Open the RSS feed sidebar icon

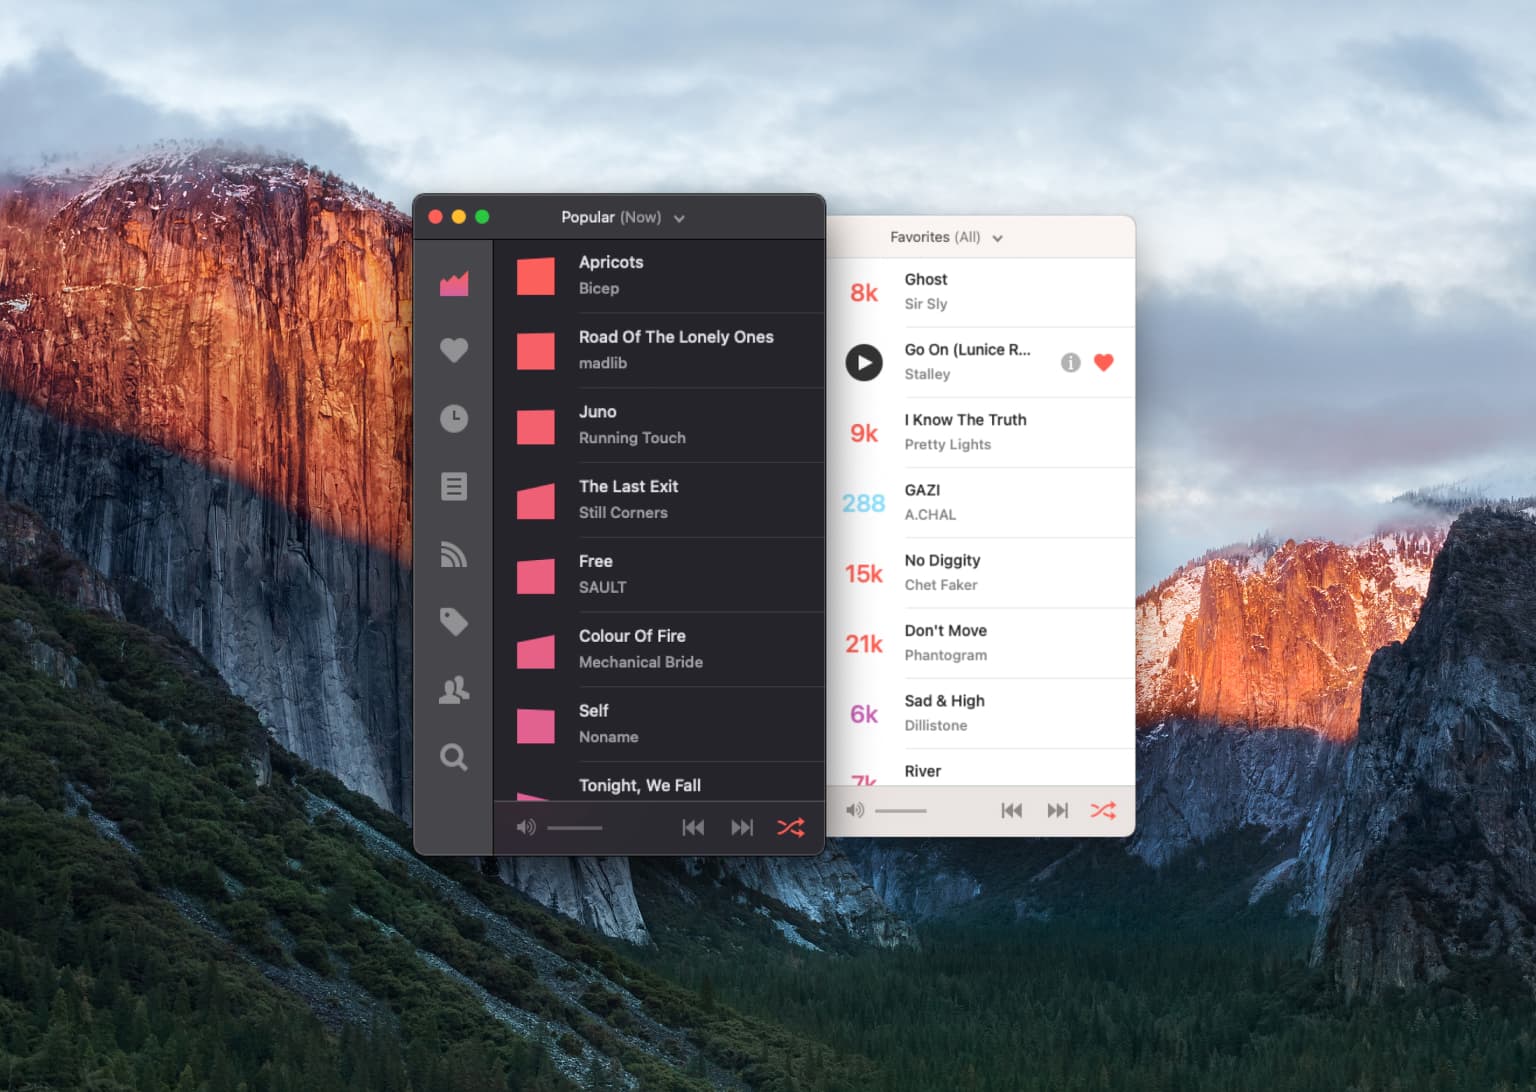tap(454, 554)
